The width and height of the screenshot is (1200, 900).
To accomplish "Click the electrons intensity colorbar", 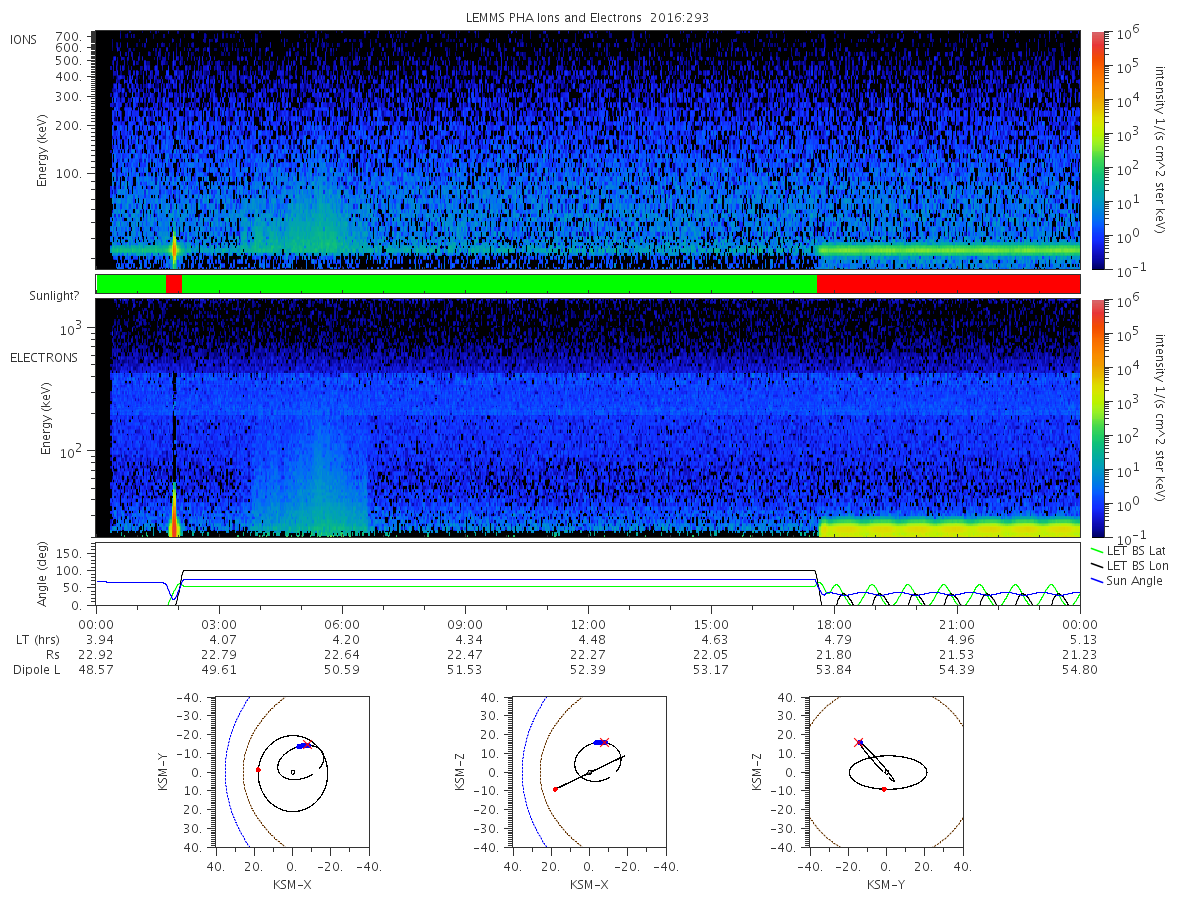I will coord(1098,417).
